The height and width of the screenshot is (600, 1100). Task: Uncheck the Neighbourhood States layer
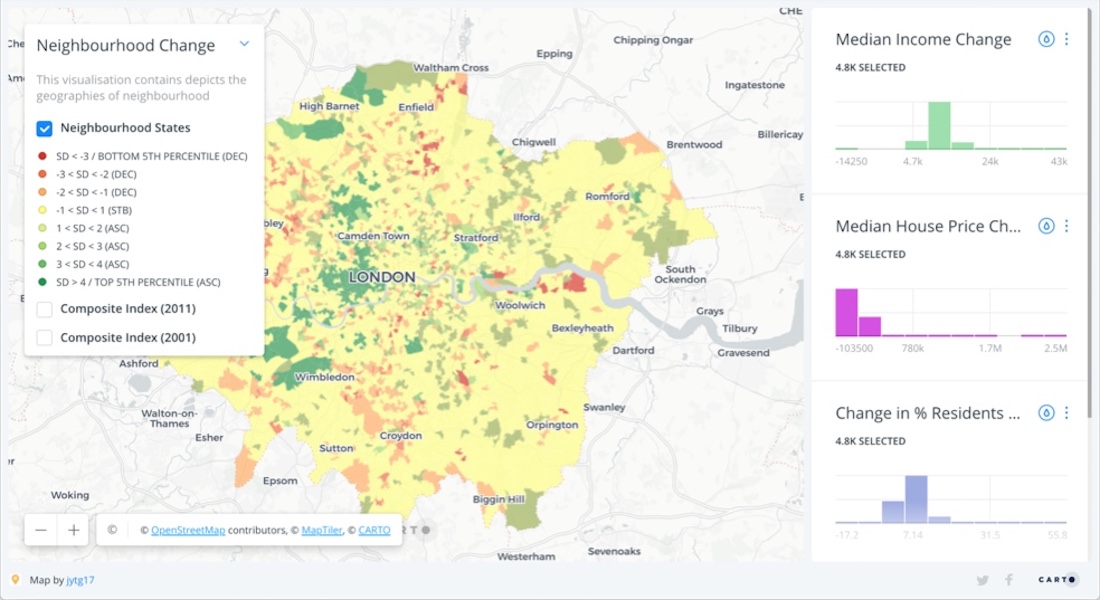(x=44, y=128)
